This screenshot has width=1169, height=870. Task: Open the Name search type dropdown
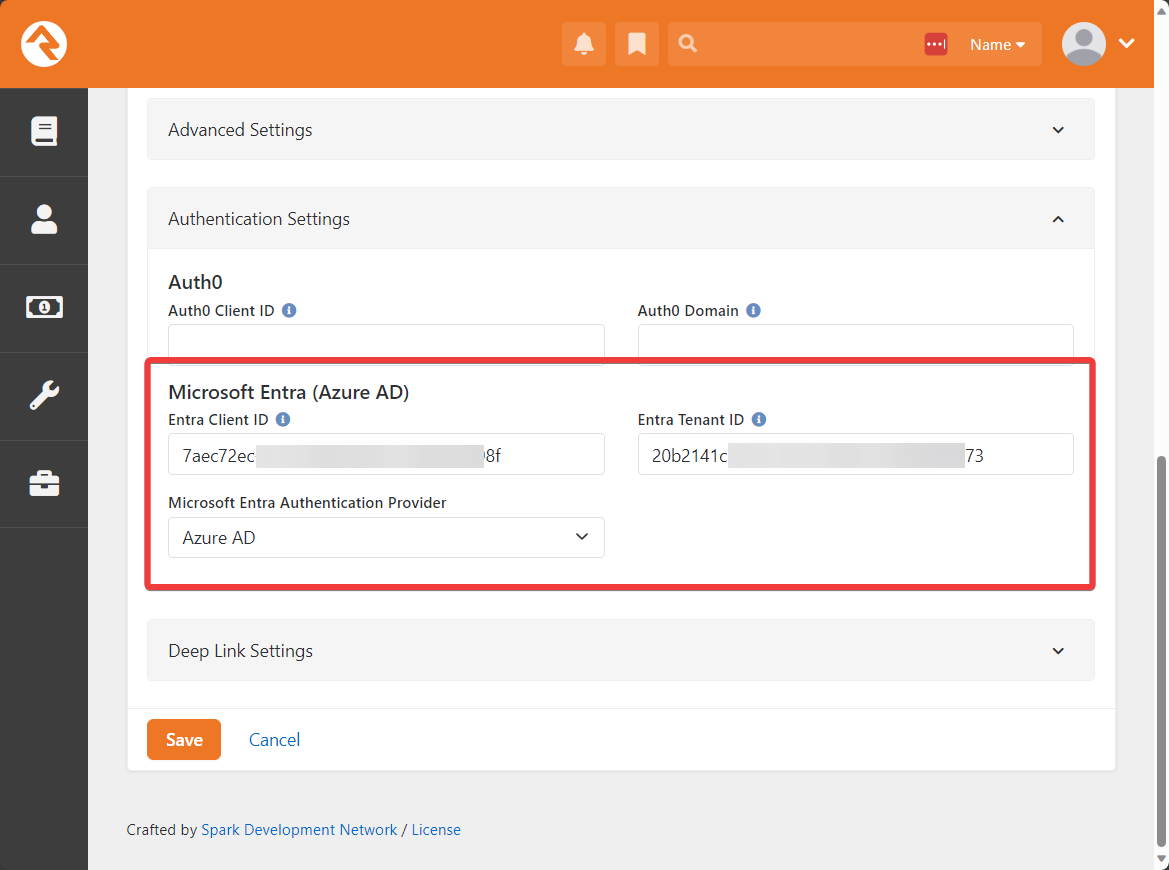(997, 45)
